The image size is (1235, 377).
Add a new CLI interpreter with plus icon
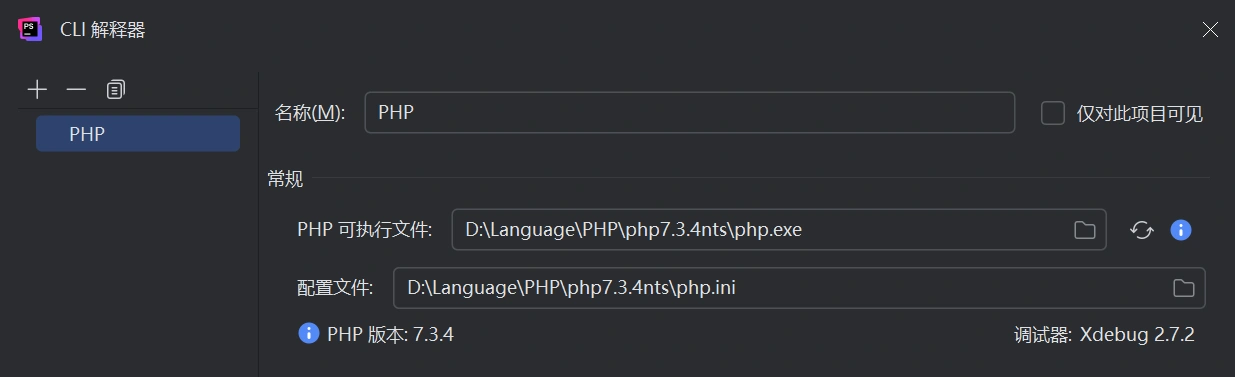37,90
